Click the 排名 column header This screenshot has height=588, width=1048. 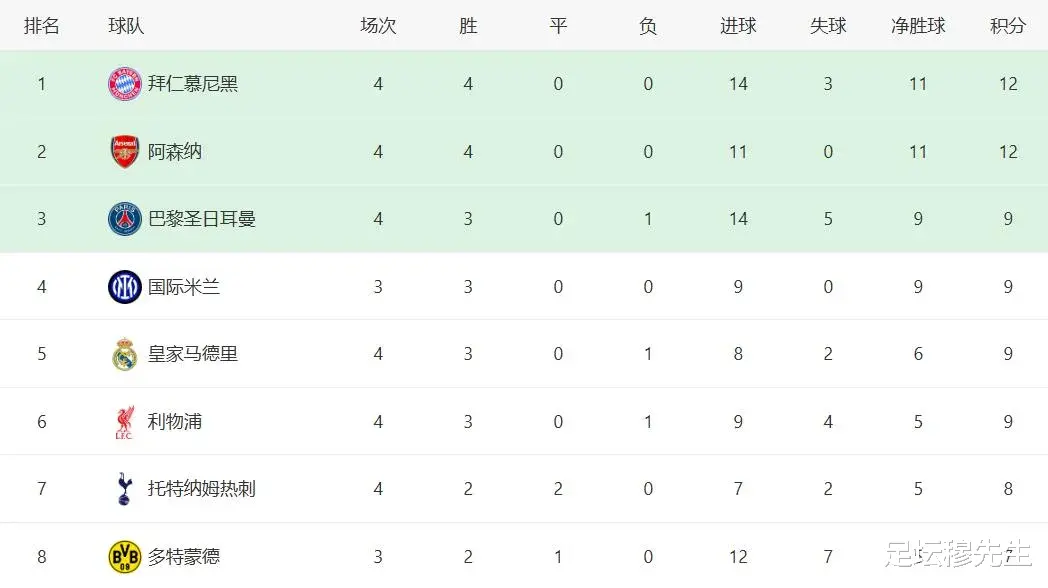click(42, 26)
